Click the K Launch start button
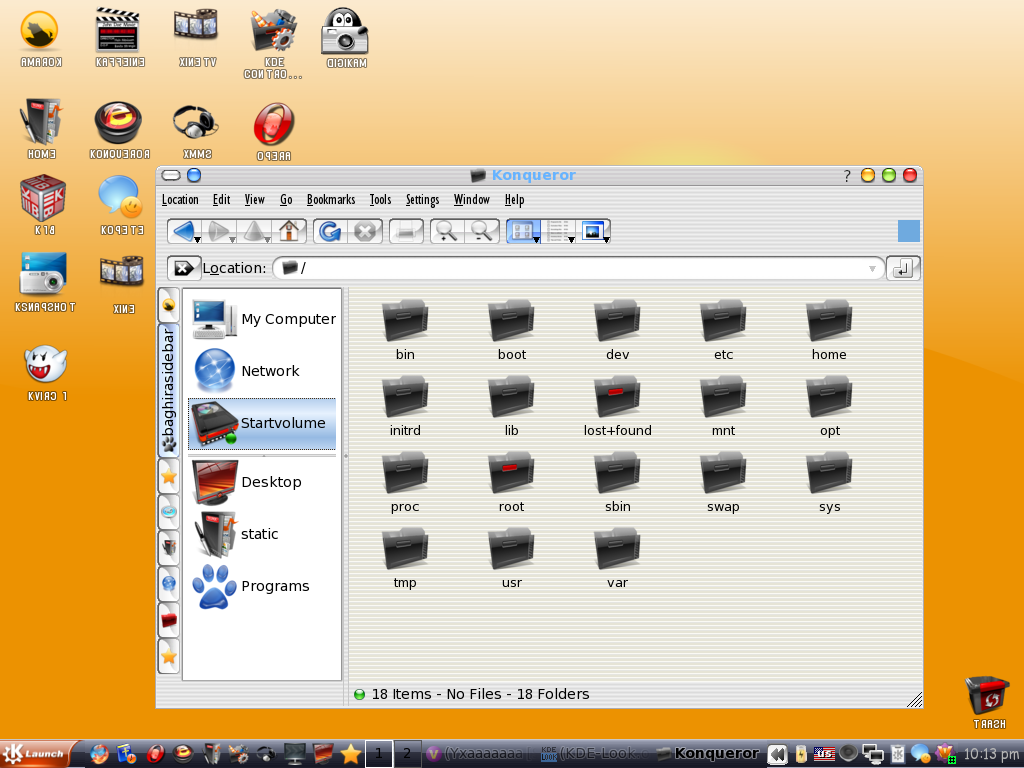 pyautogui.click(x=40, y=754)
